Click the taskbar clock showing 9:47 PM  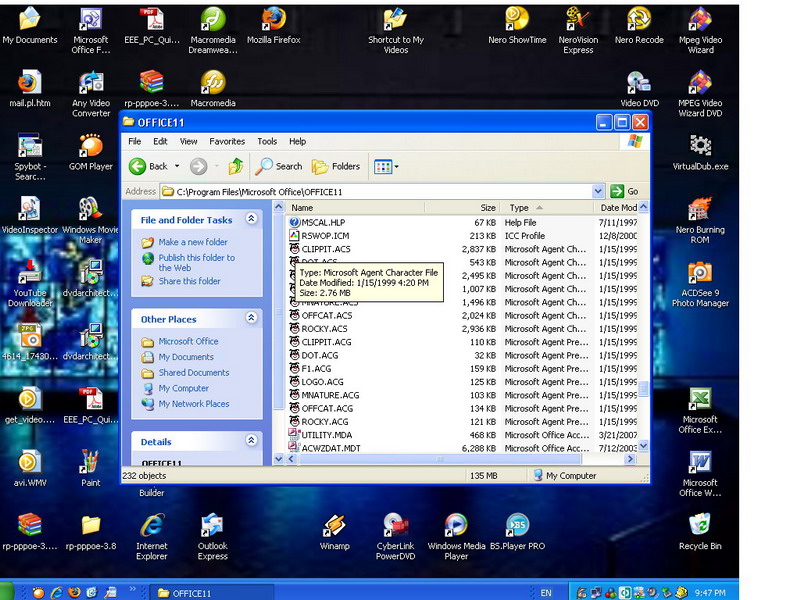coord(710,592)
